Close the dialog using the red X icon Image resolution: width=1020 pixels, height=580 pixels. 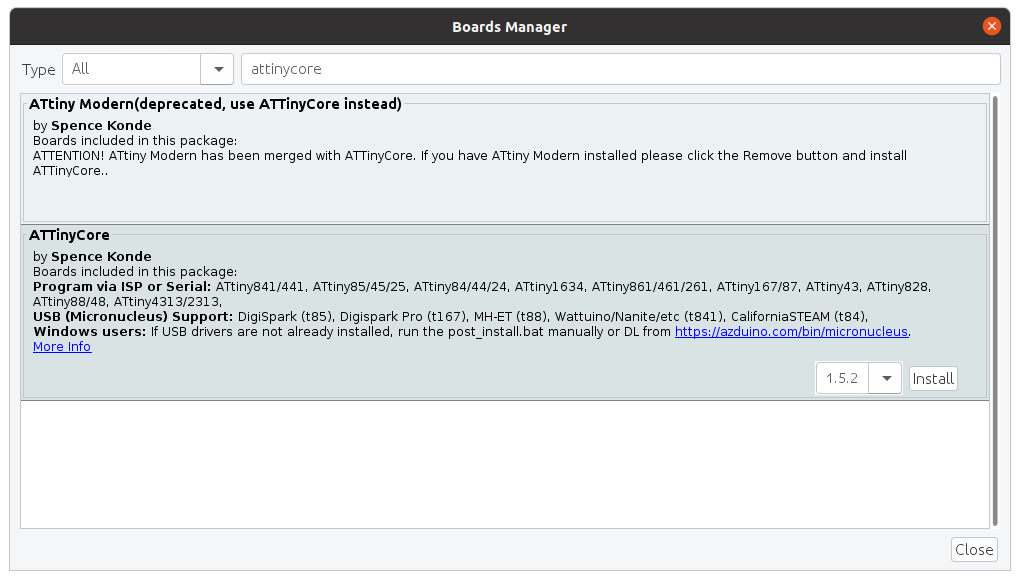(991, 26)
